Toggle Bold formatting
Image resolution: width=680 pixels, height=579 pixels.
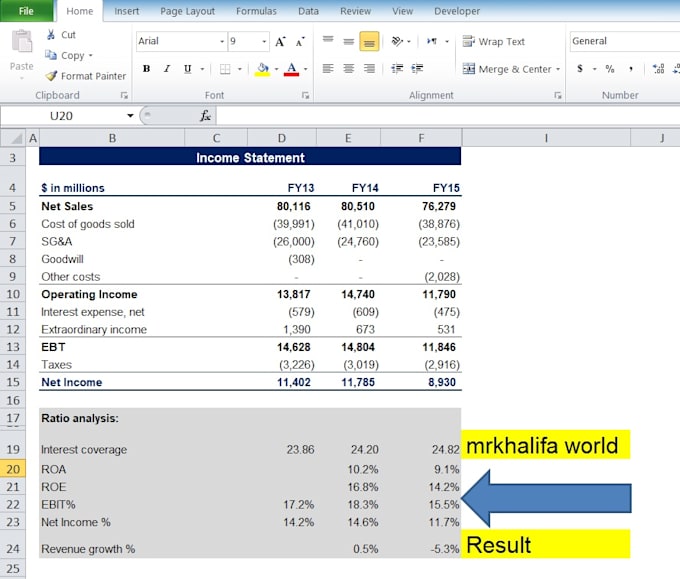(147, 69)
